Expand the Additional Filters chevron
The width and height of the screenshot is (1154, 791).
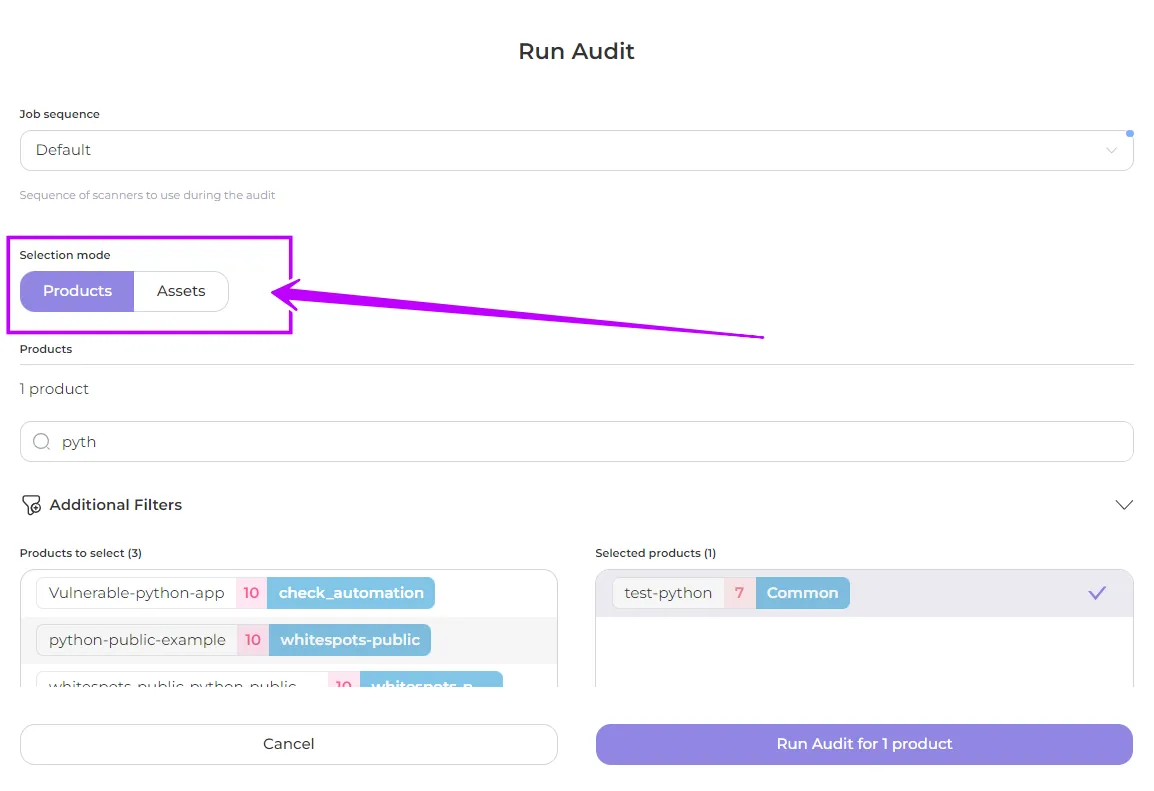point(1123,505)
